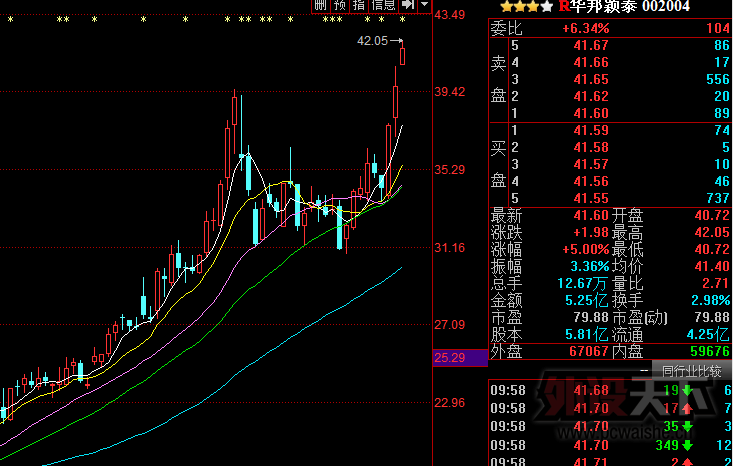Click the 市盈(动) dynamic PE field

pos(639,317)
